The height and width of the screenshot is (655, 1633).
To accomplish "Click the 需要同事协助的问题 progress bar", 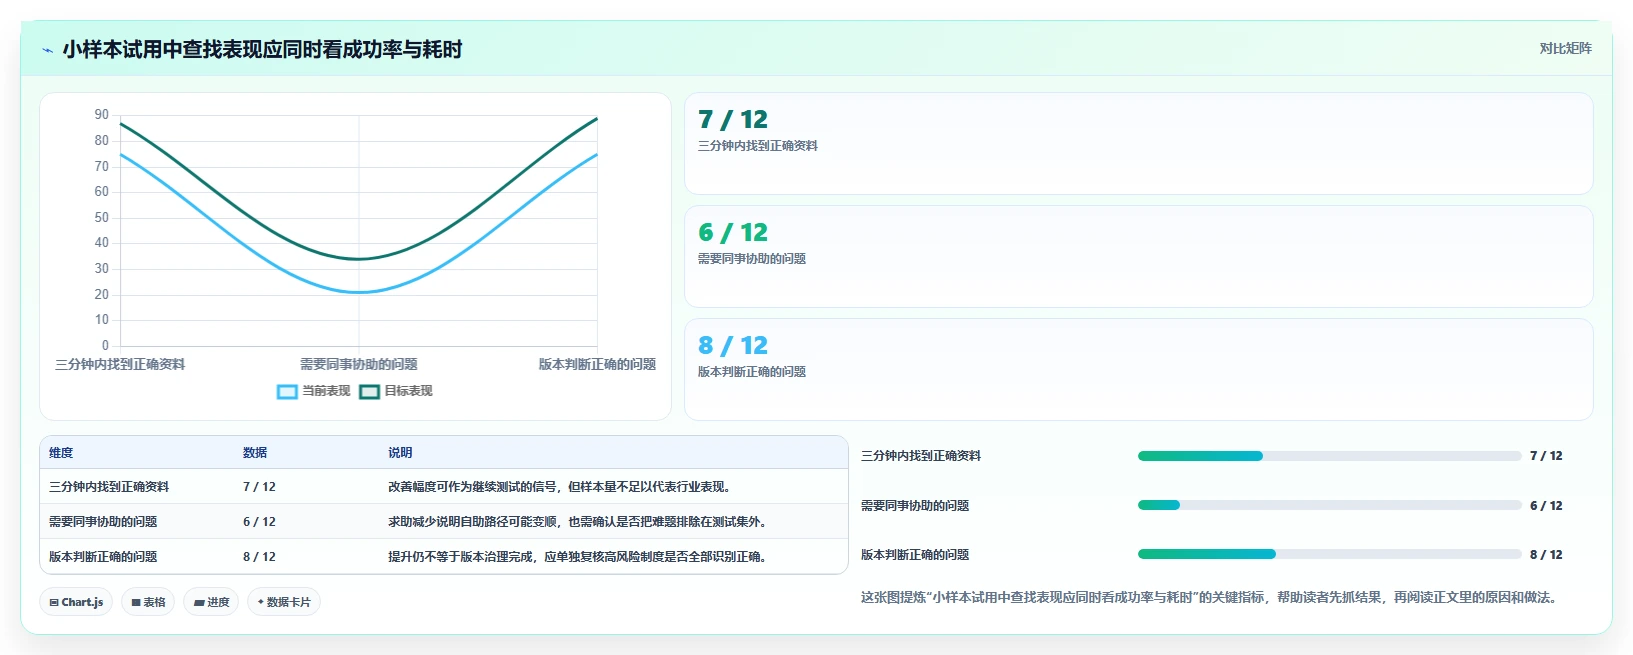I will [x=1329, y=505].
